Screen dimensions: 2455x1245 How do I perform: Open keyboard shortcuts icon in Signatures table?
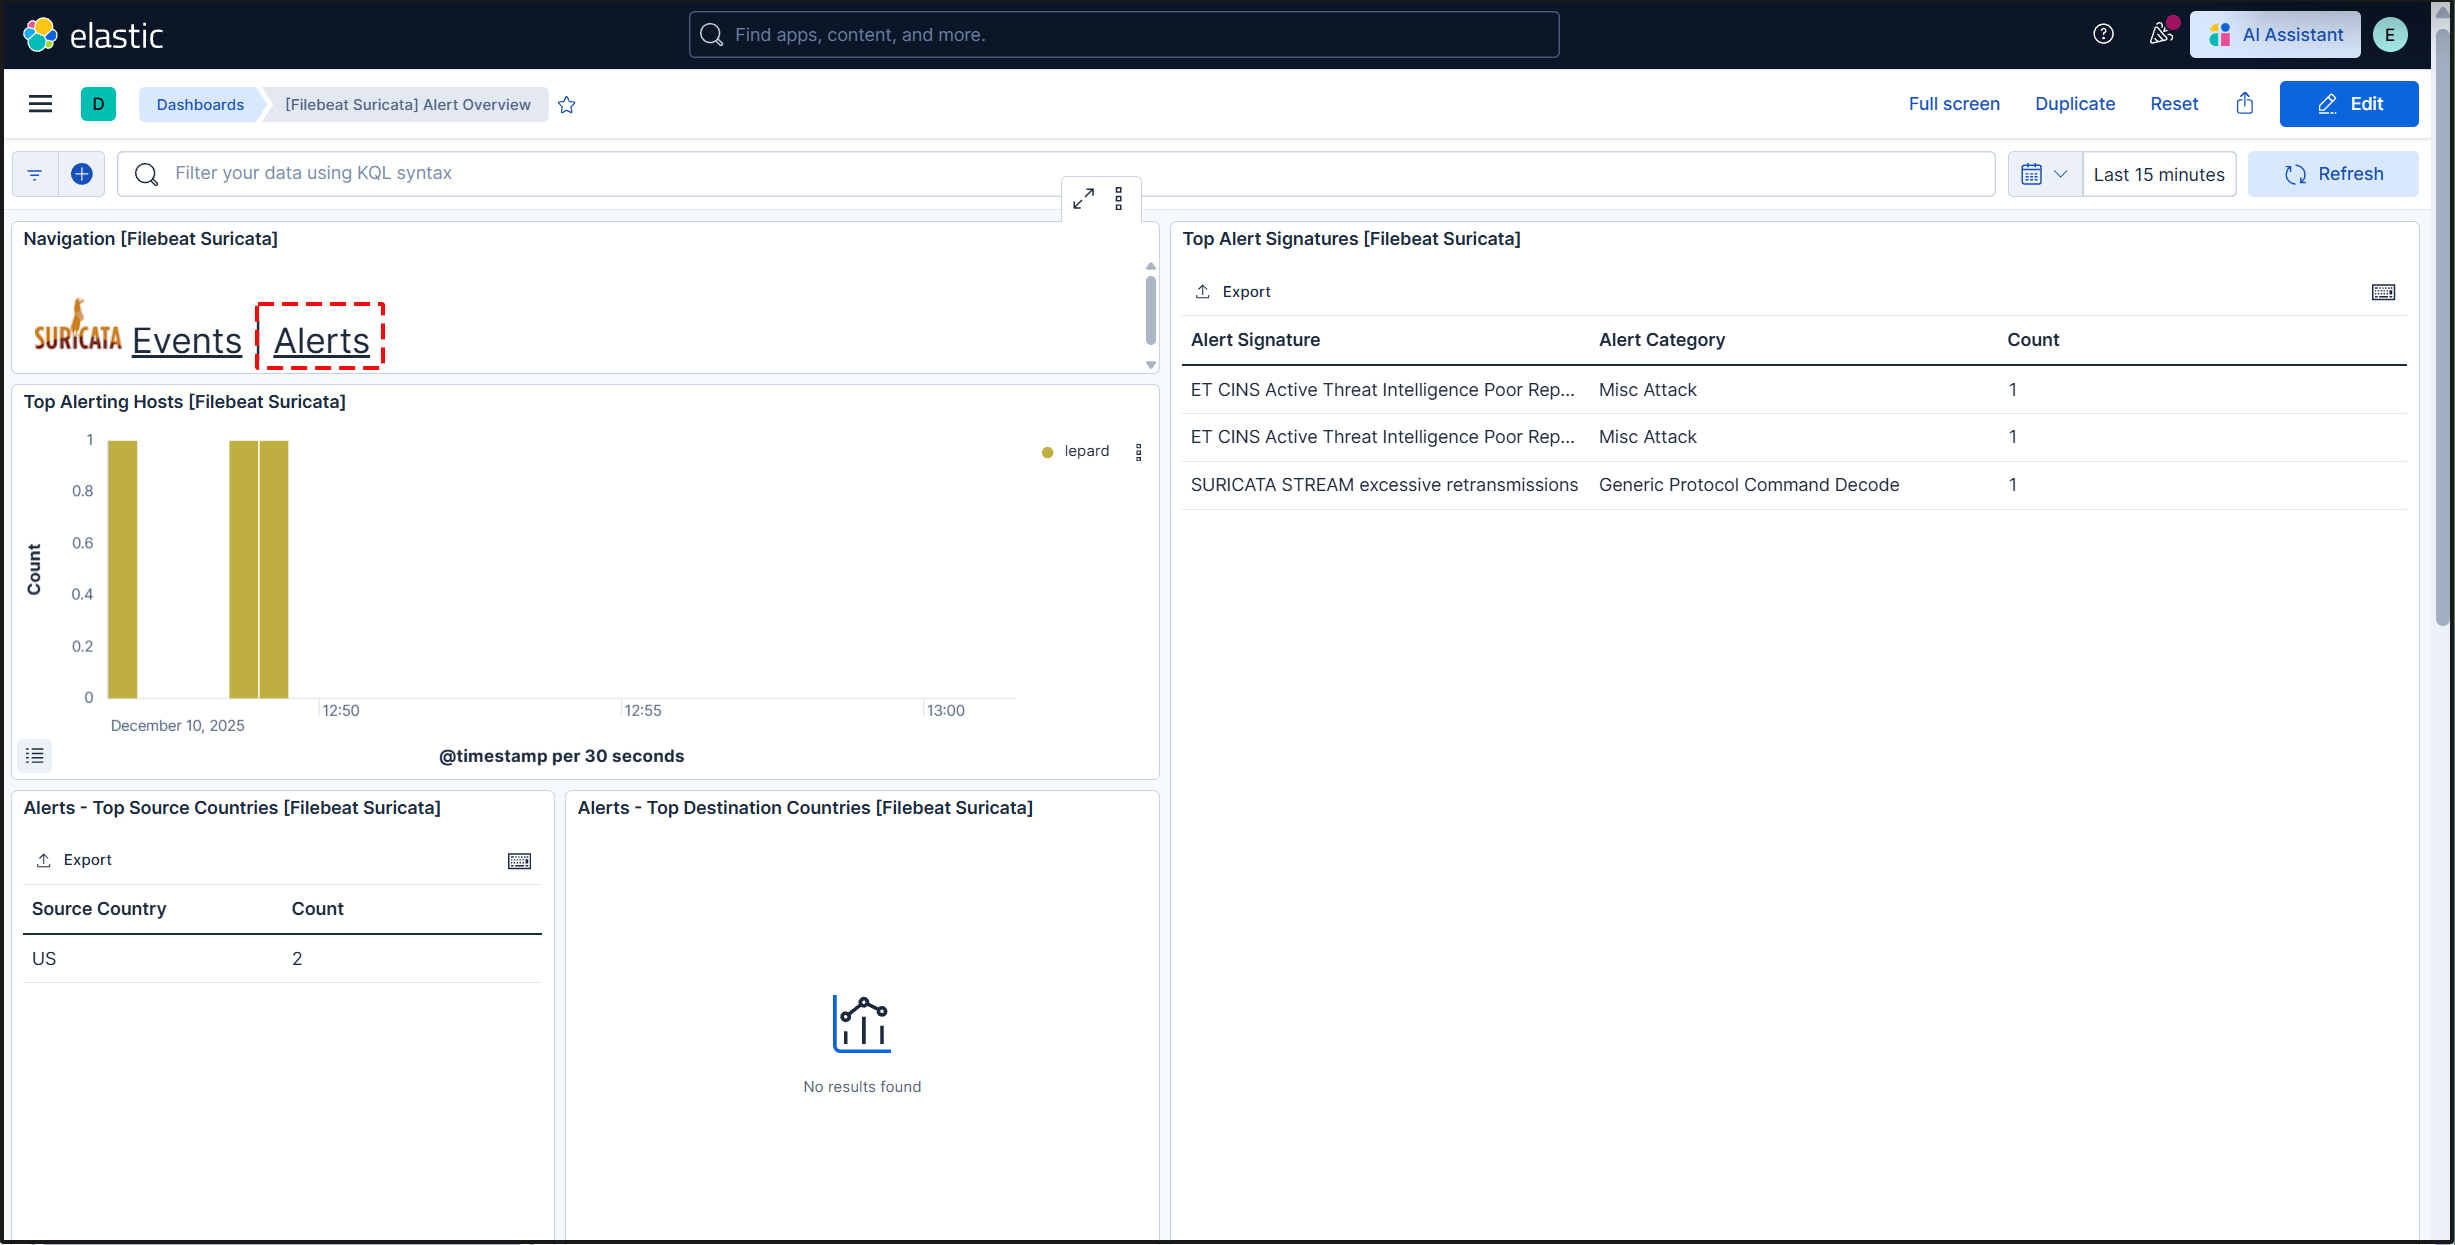click(2383, 292)
